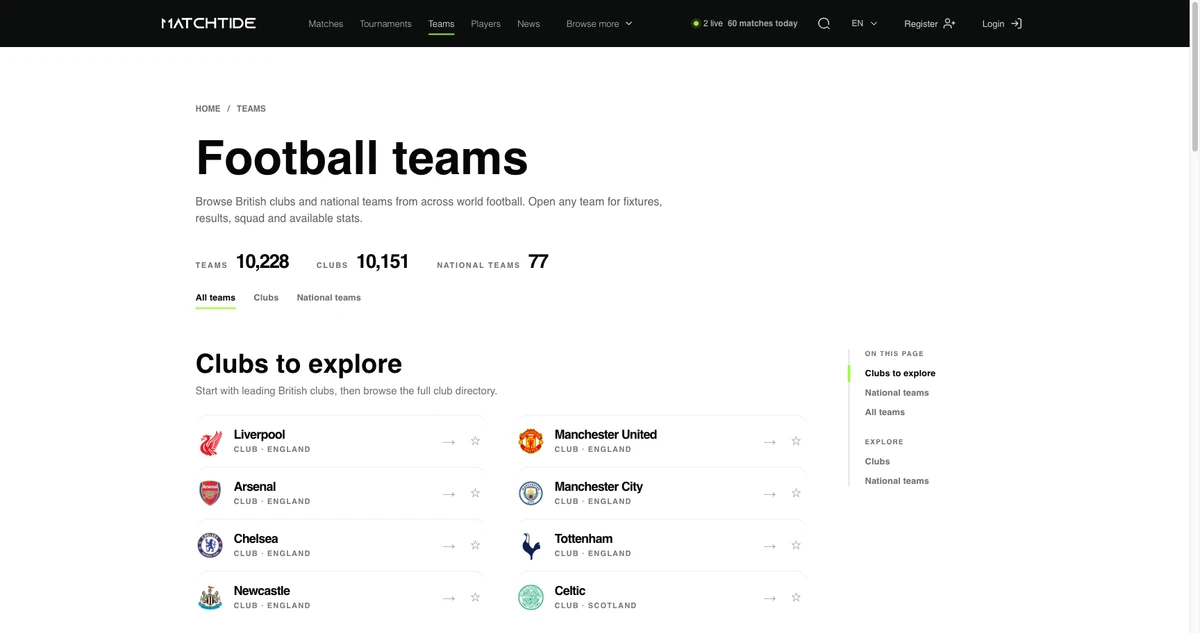Click the TEAMS breadcrumb

(x=251, y=109)
